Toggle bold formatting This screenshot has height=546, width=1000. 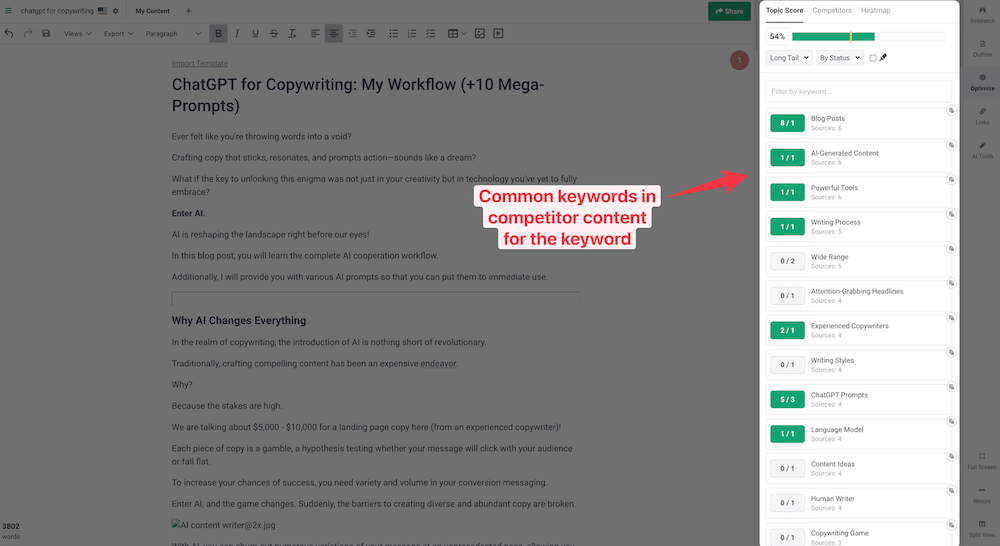tap(219, 33)
